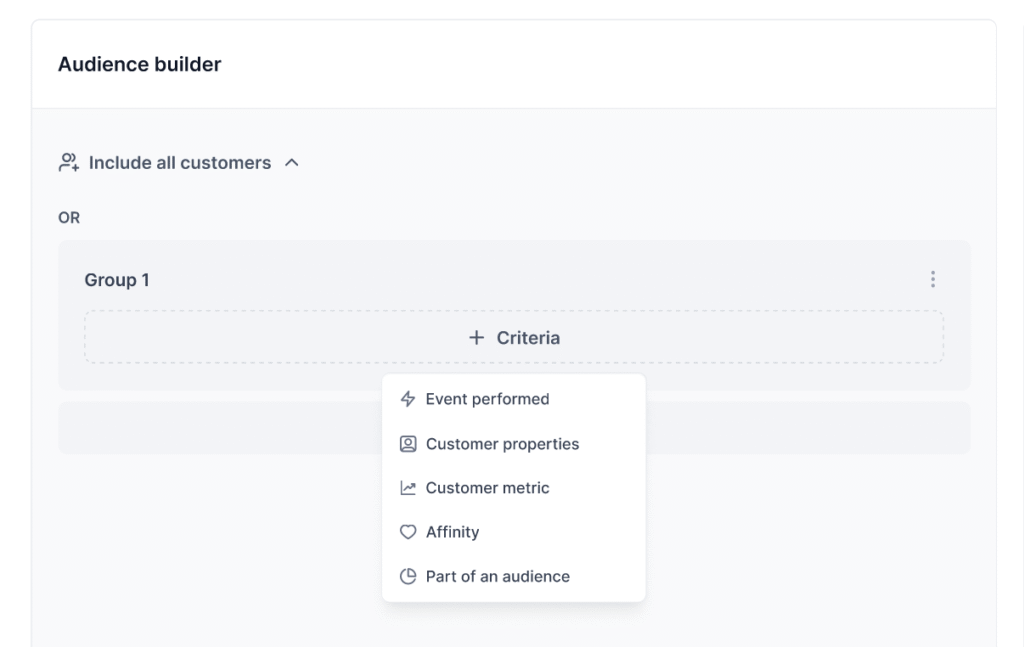1024x647 pixels.
Task: Click the Include all customers label
Action: tap(180, 163)
